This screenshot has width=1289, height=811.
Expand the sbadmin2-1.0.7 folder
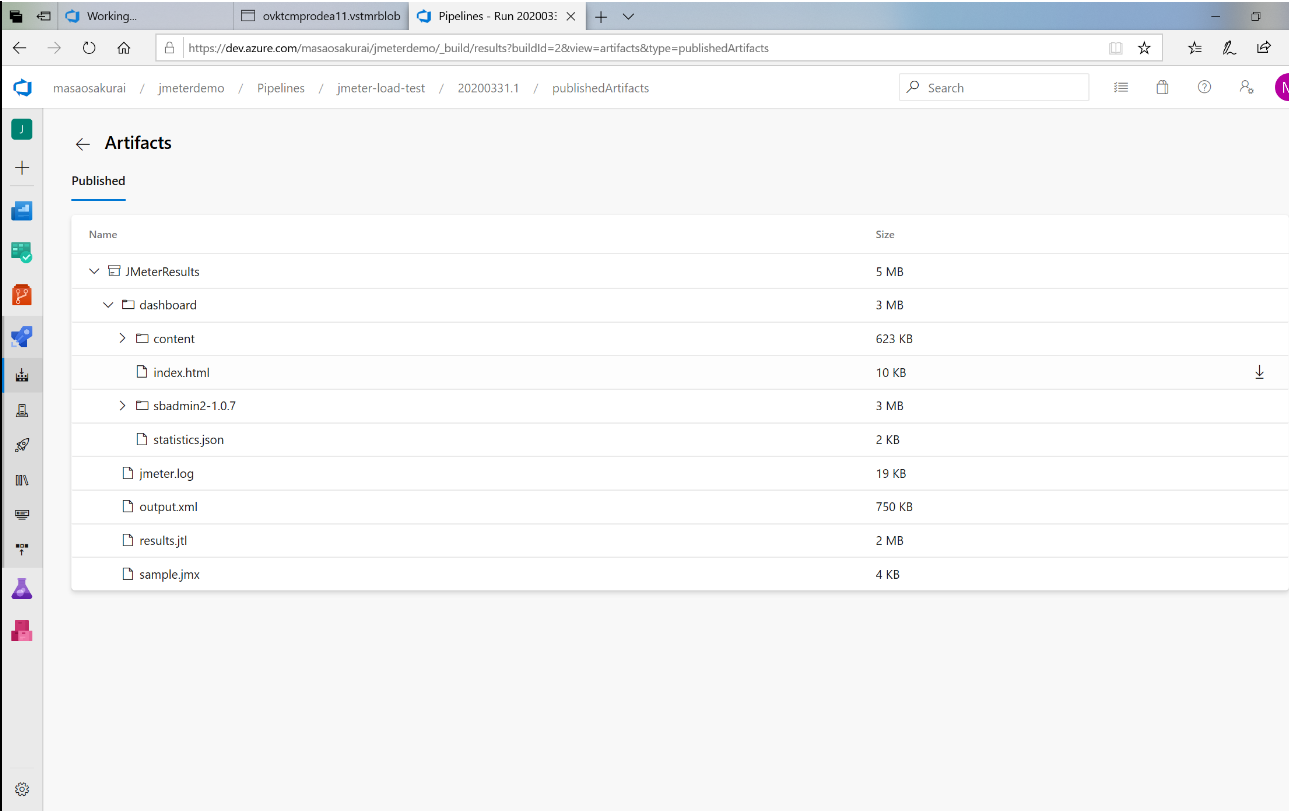pos(122,406)
